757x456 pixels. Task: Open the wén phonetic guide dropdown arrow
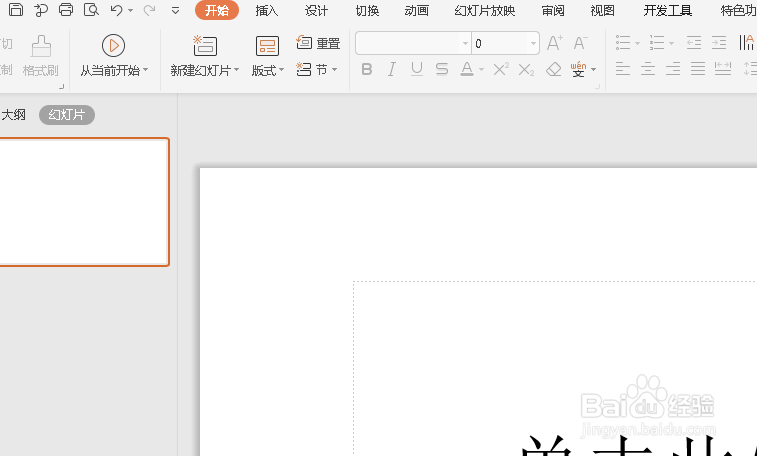click(593, 70)
